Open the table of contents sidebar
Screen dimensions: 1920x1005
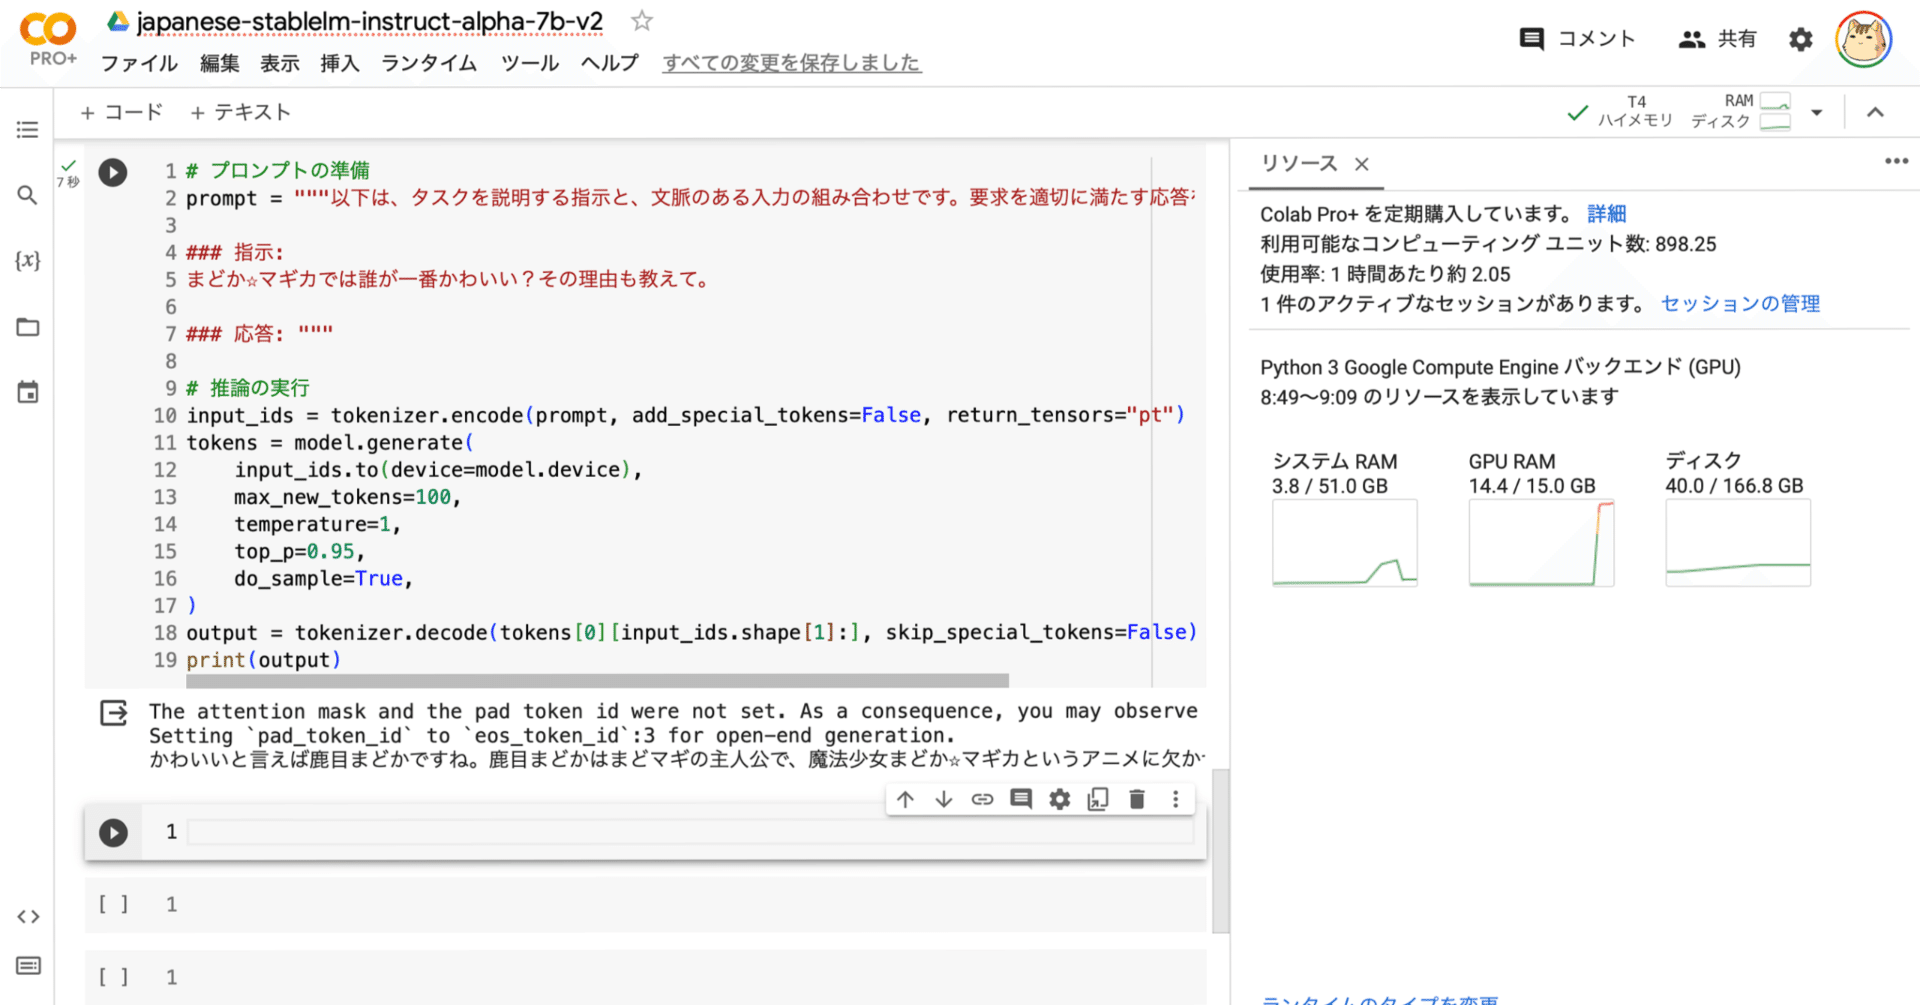pyautogui.click(x=27, y=129)
